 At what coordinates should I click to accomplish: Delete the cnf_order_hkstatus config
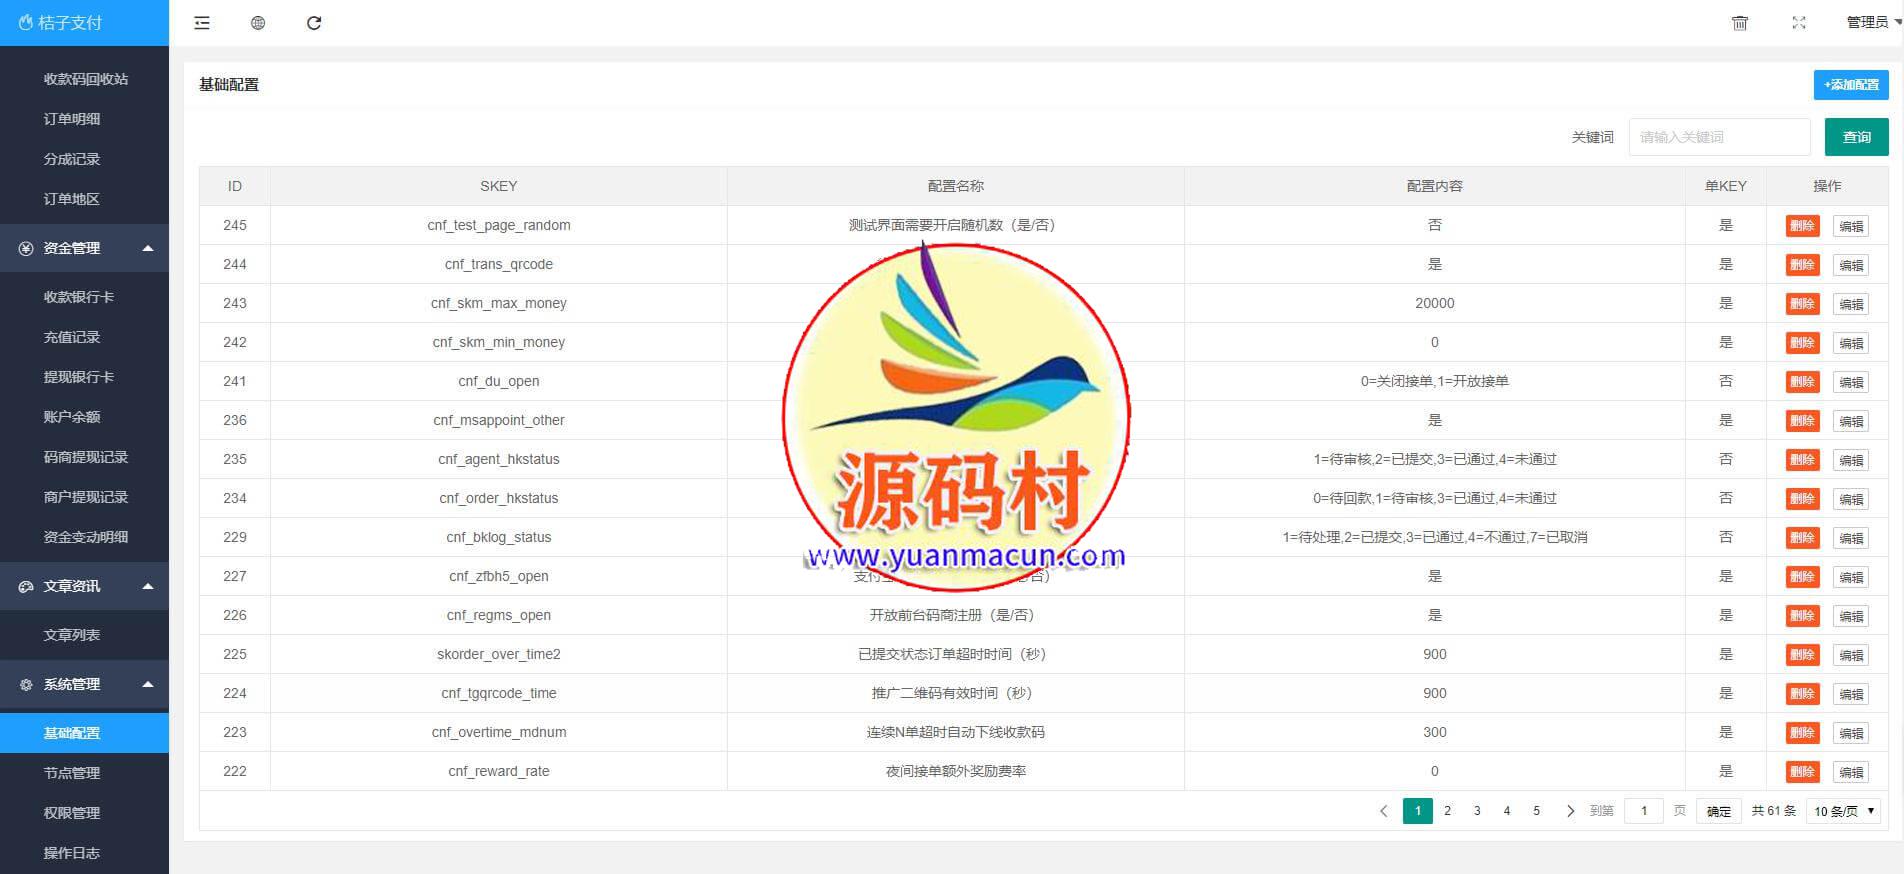click(x=1802, y=499)
